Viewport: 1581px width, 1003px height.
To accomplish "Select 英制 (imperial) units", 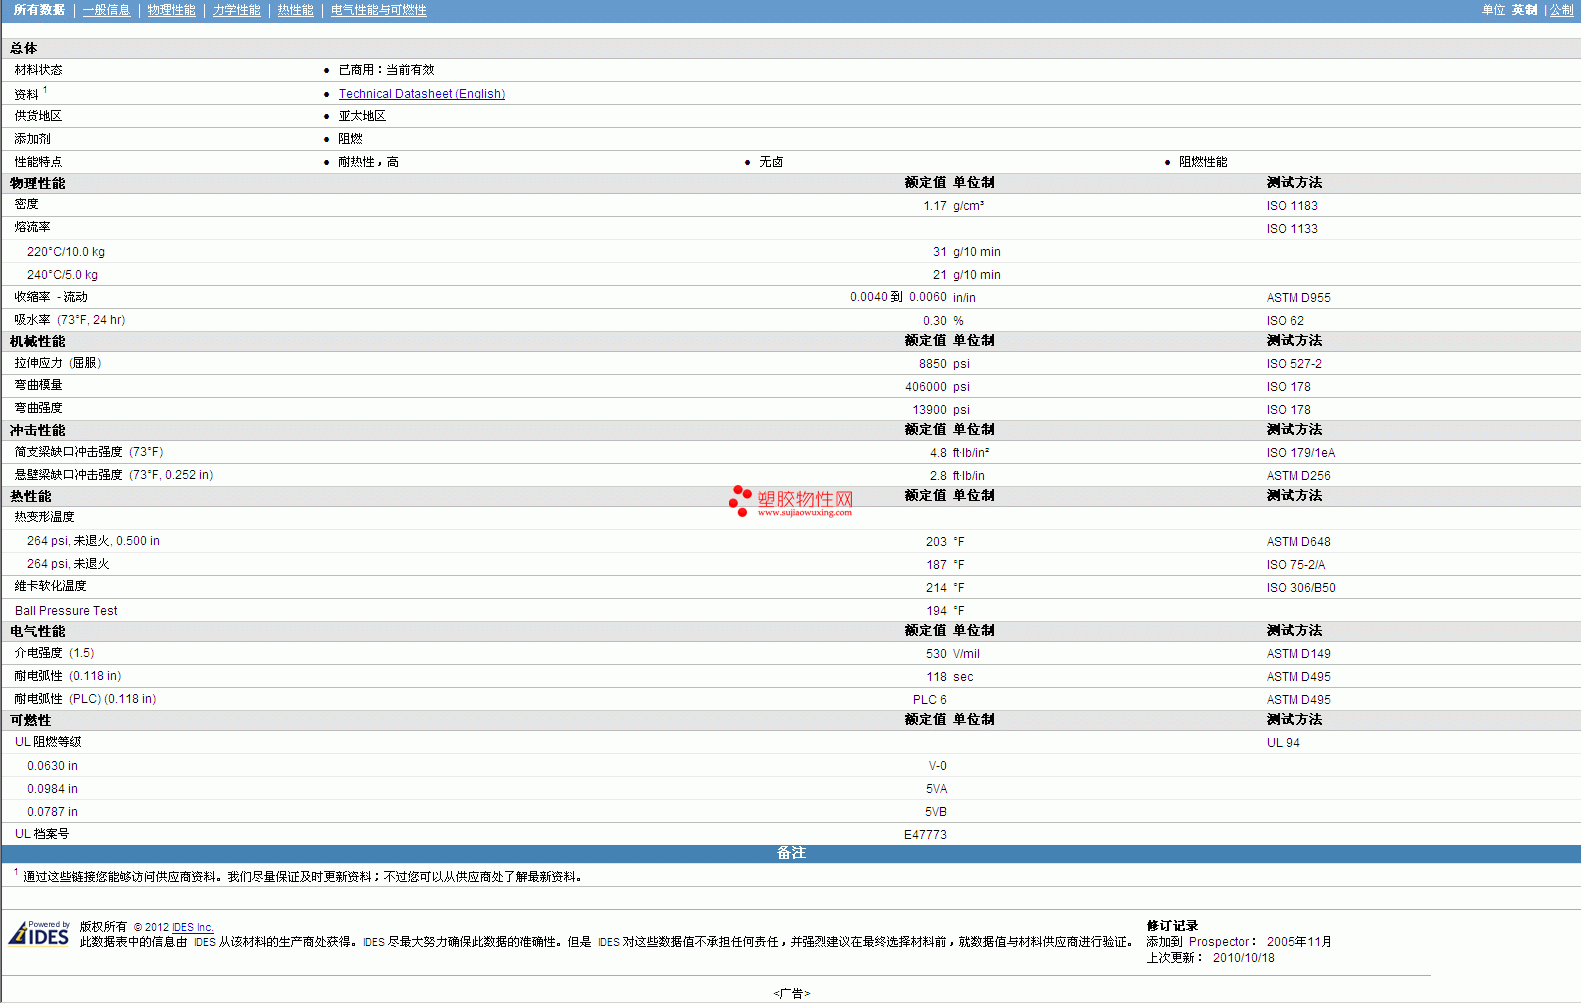I will [1524, 10].
